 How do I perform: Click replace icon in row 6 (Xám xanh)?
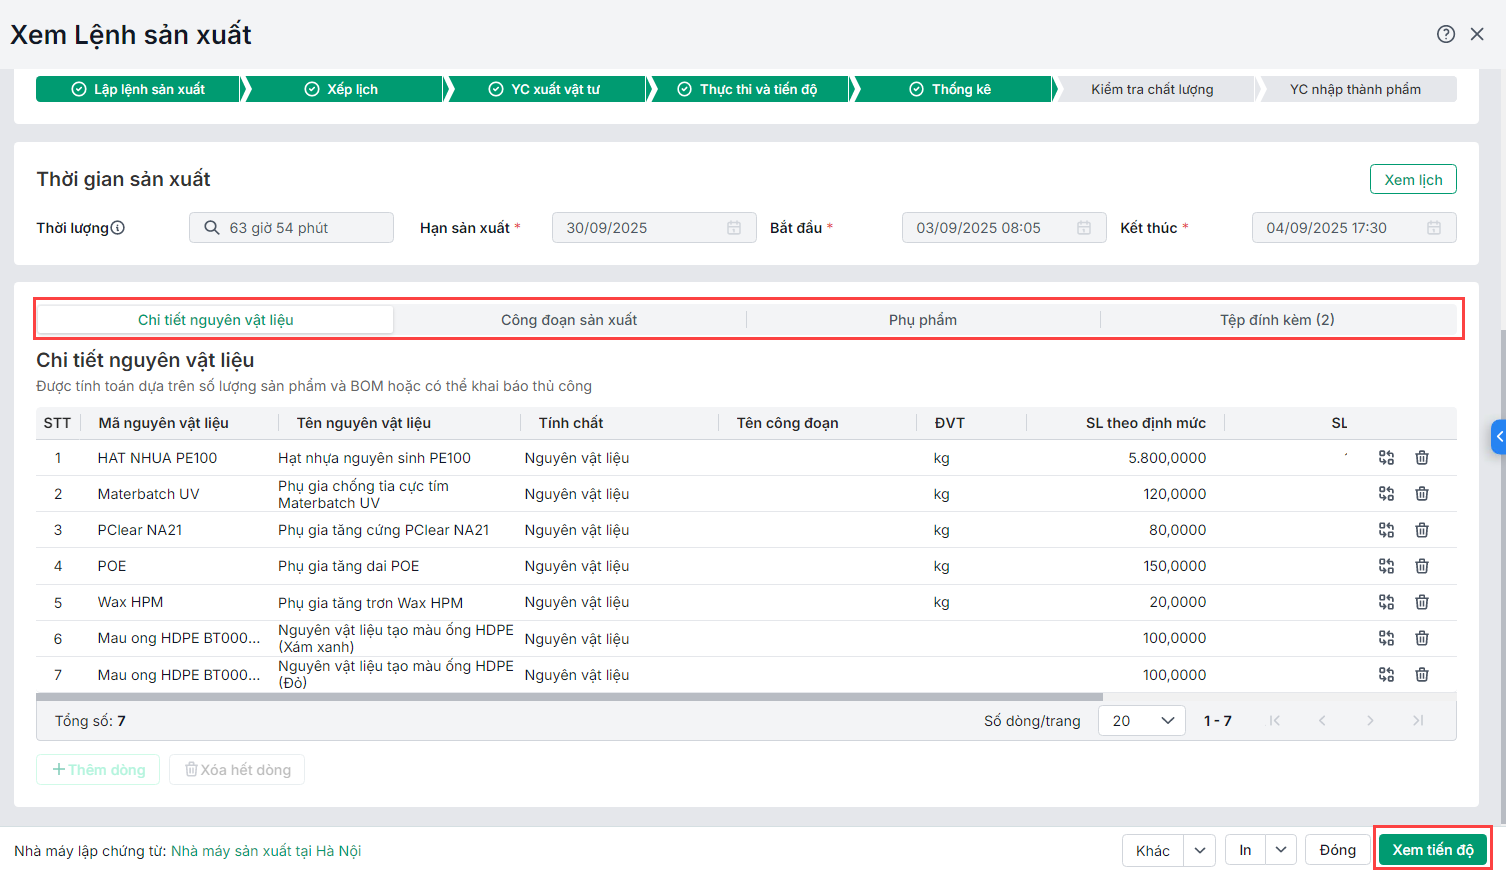(x=1386, y=638)
